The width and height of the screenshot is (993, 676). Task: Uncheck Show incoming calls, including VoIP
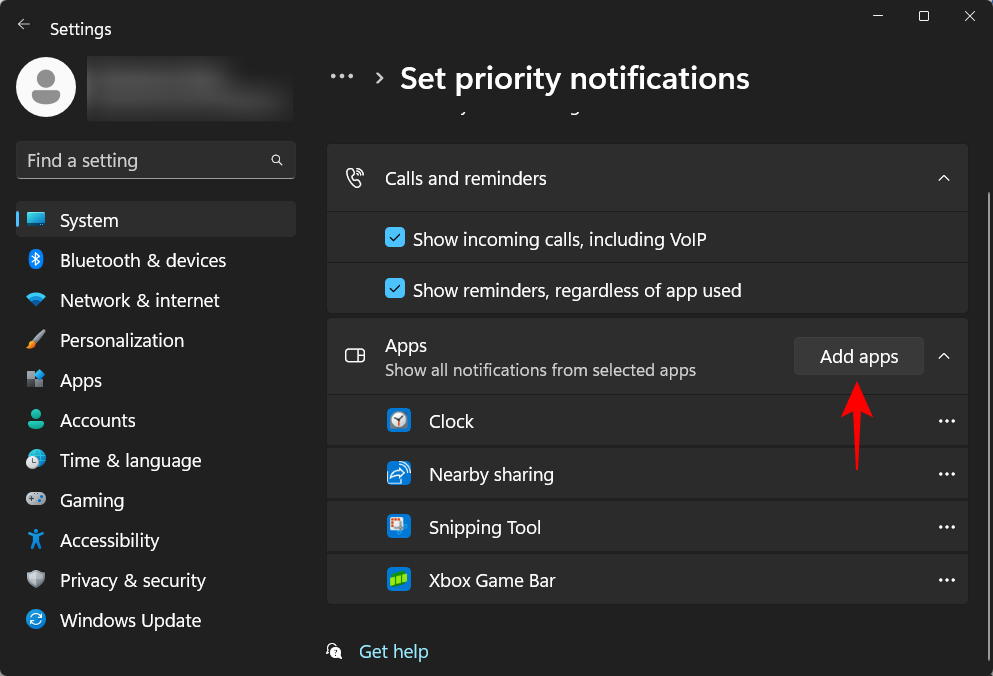[395, 238]
